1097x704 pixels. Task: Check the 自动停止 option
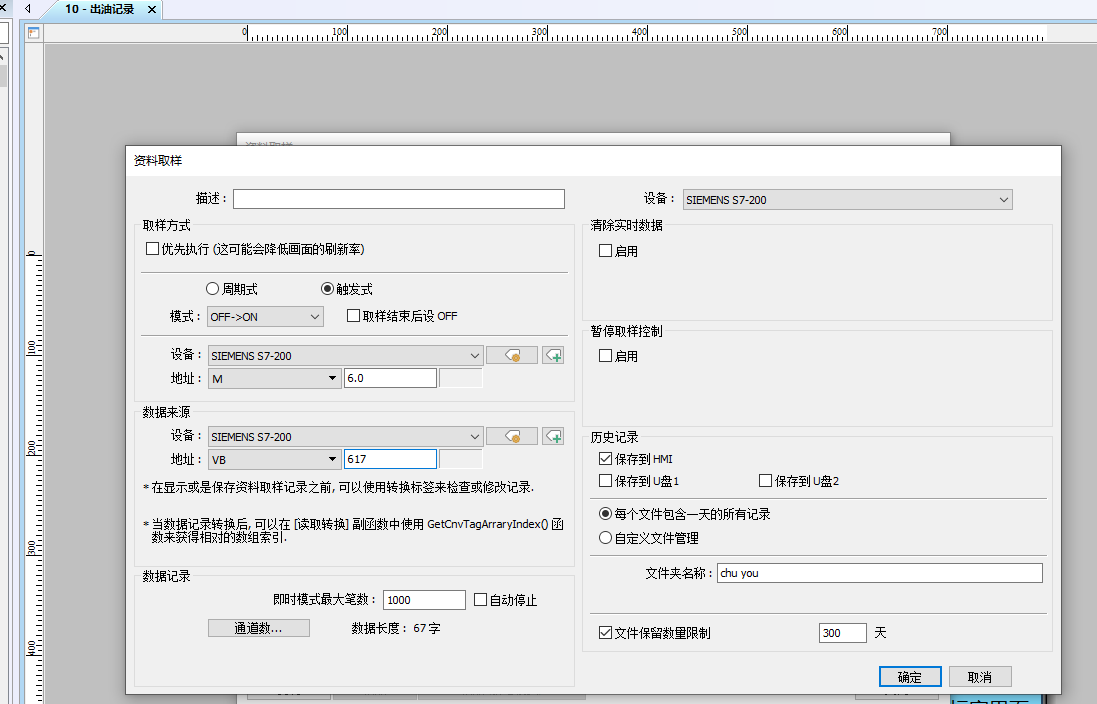point(481,600)
